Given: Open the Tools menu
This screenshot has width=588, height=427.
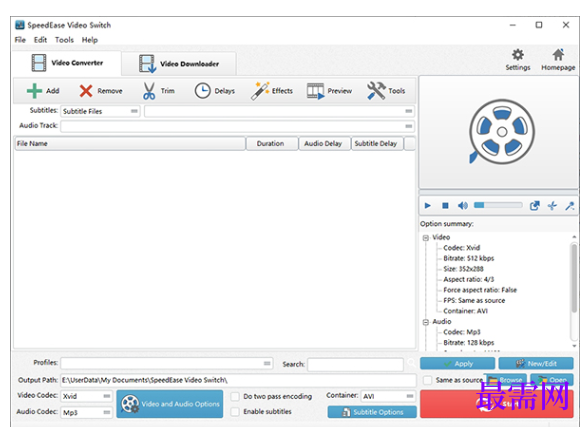Looking at the screenshot, I should pos(64,40).
